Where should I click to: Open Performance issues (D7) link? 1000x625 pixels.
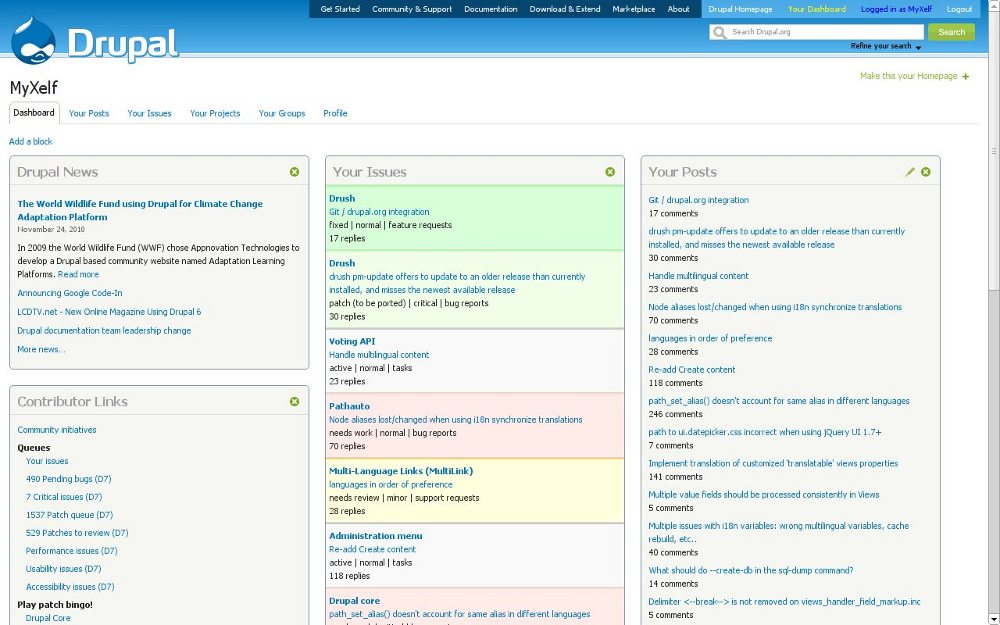pos(71,551)
